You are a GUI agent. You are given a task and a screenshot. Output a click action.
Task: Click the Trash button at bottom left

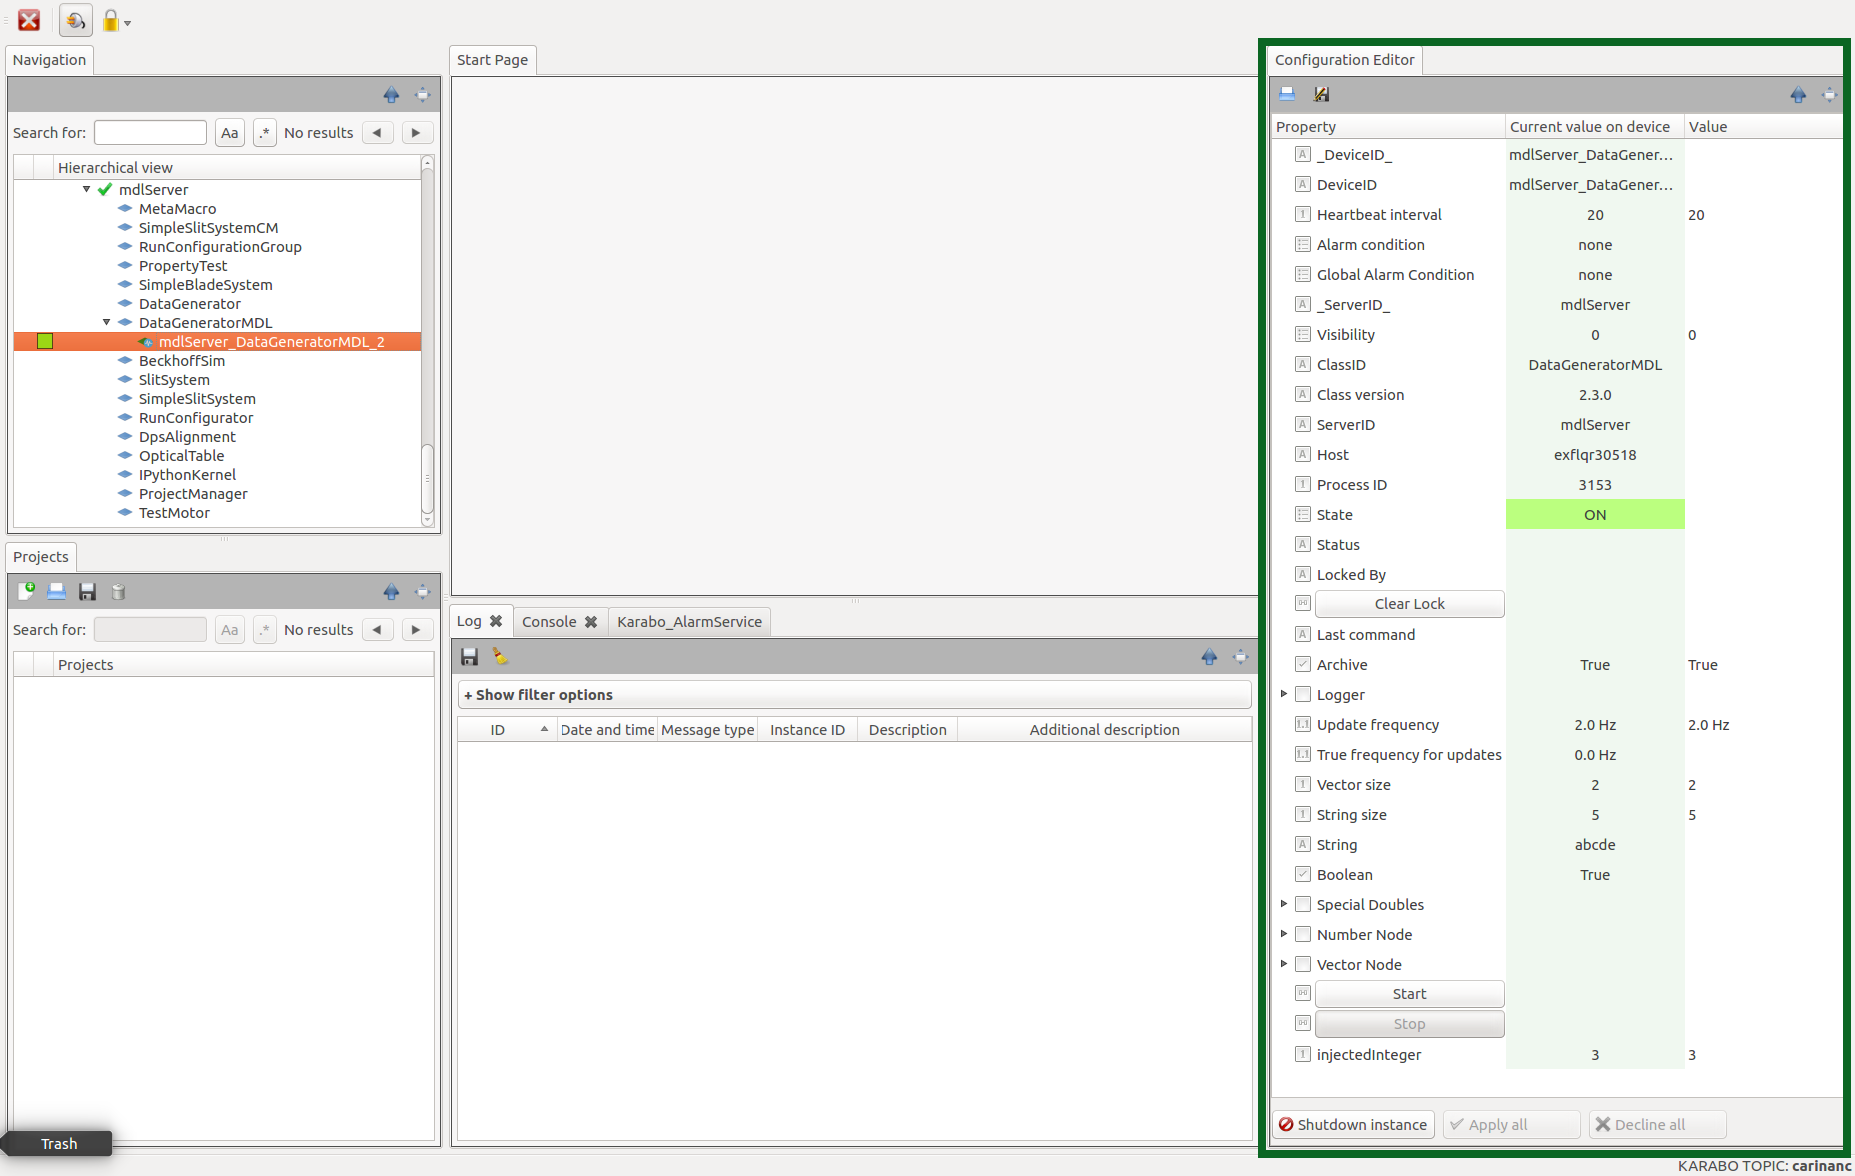click(59, 1143)
